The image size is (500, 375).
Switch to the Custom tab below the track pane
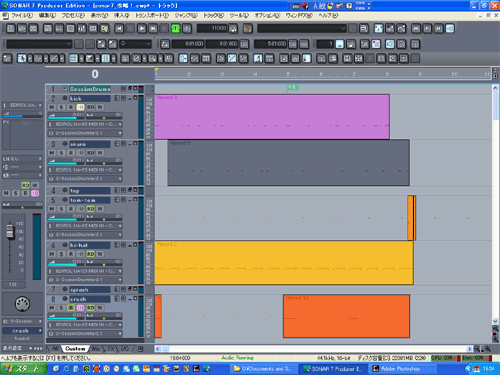(75, 349)
